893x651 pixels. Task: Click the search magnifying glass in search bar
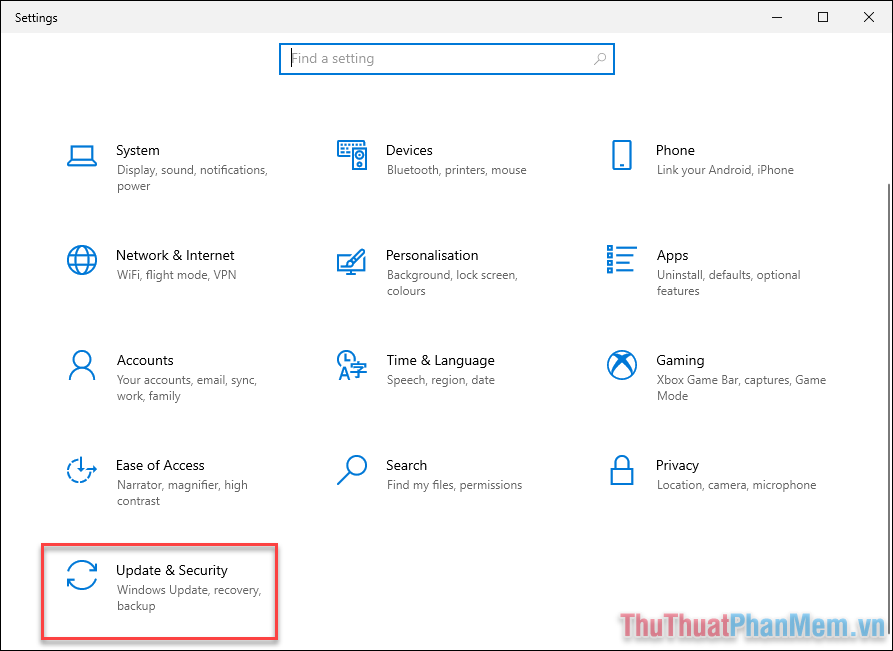(x=599, y=59)
